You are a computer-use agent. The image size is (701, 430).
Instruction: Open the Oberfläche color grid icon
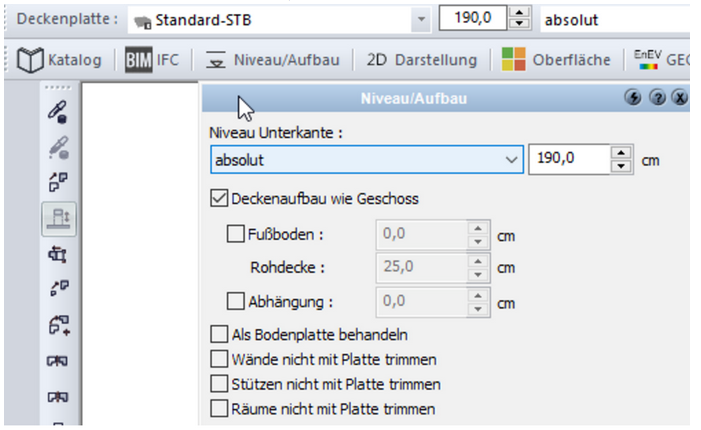coord(513,60)
